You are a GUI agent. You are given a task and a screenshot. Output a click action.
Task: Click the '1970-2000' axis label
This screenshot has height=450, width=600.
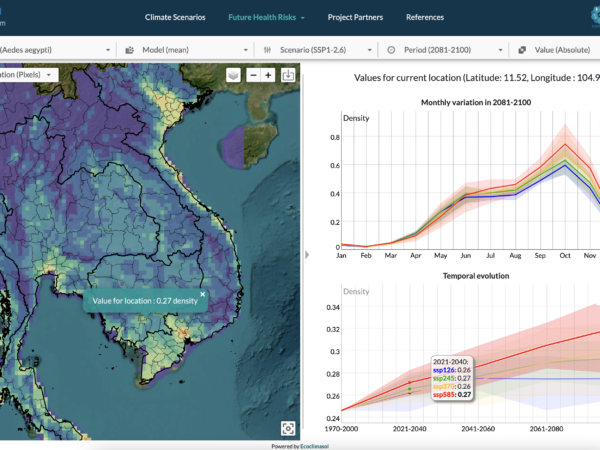pos(341,429)
